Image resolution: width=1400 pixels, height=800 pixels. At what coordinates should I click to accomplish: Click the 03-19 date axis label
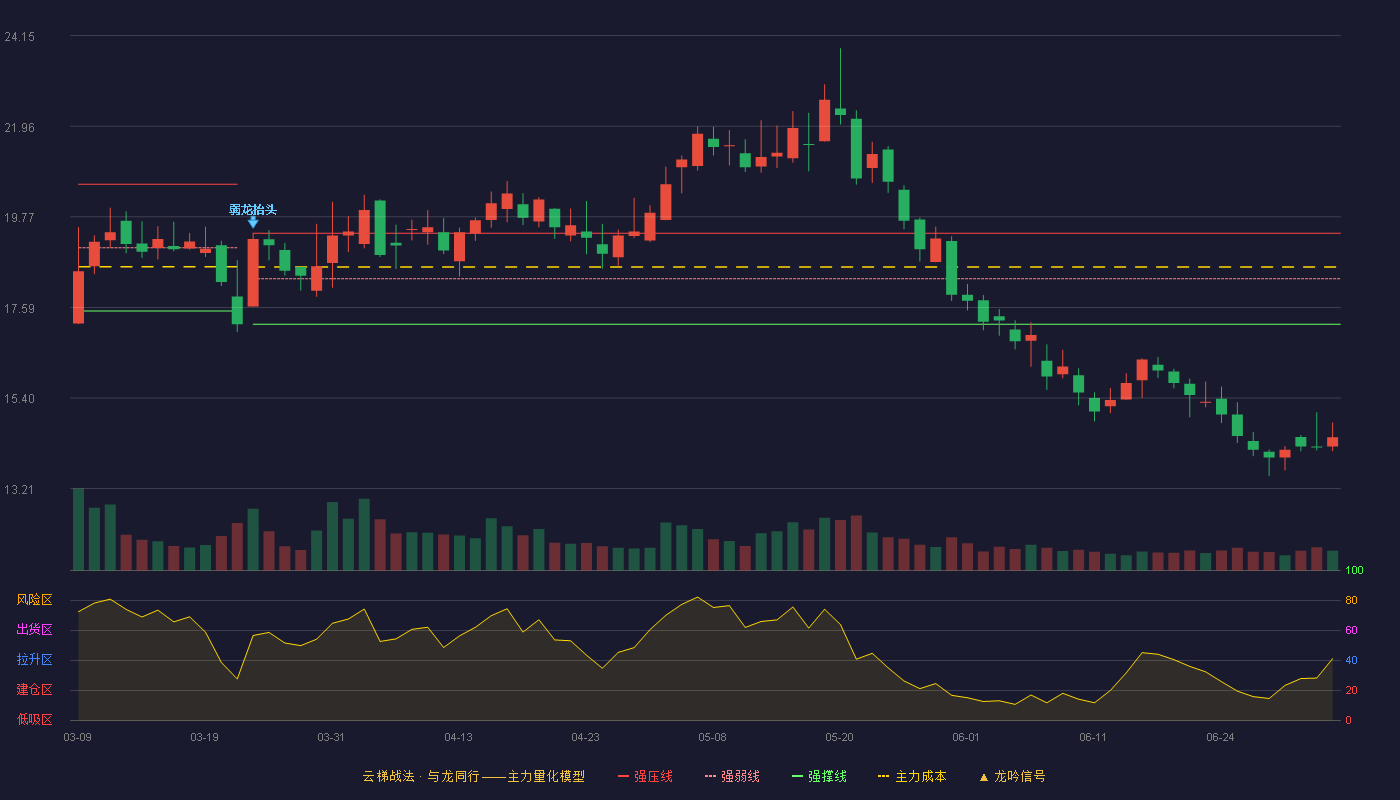click(x=204, y=737)
